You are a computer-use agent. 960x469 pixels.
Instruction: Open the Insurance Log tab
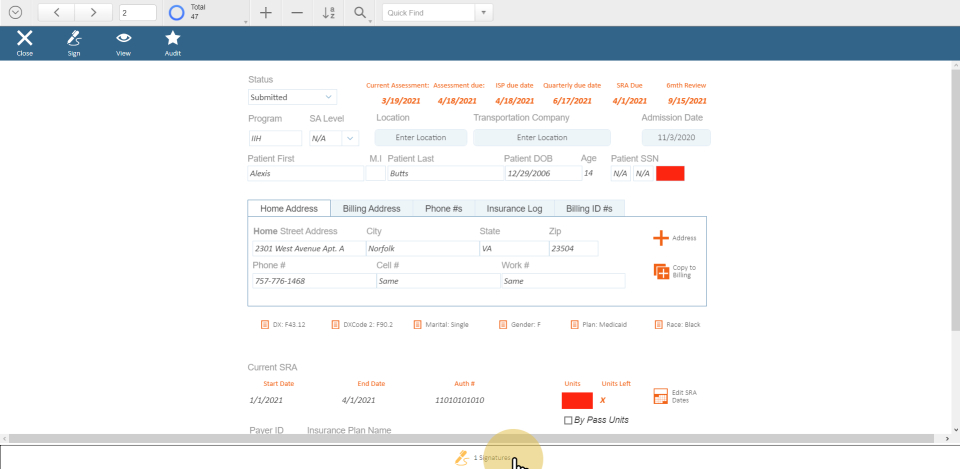514,208
